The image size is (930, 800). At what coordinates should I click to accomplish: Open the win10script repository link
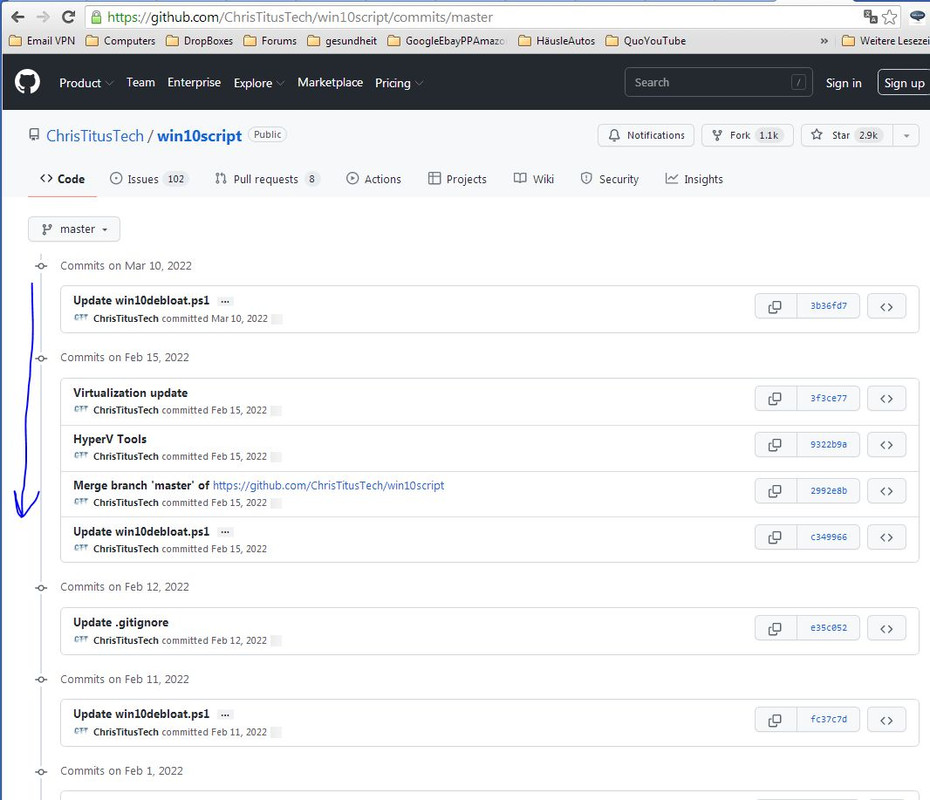tap(199, 136)
